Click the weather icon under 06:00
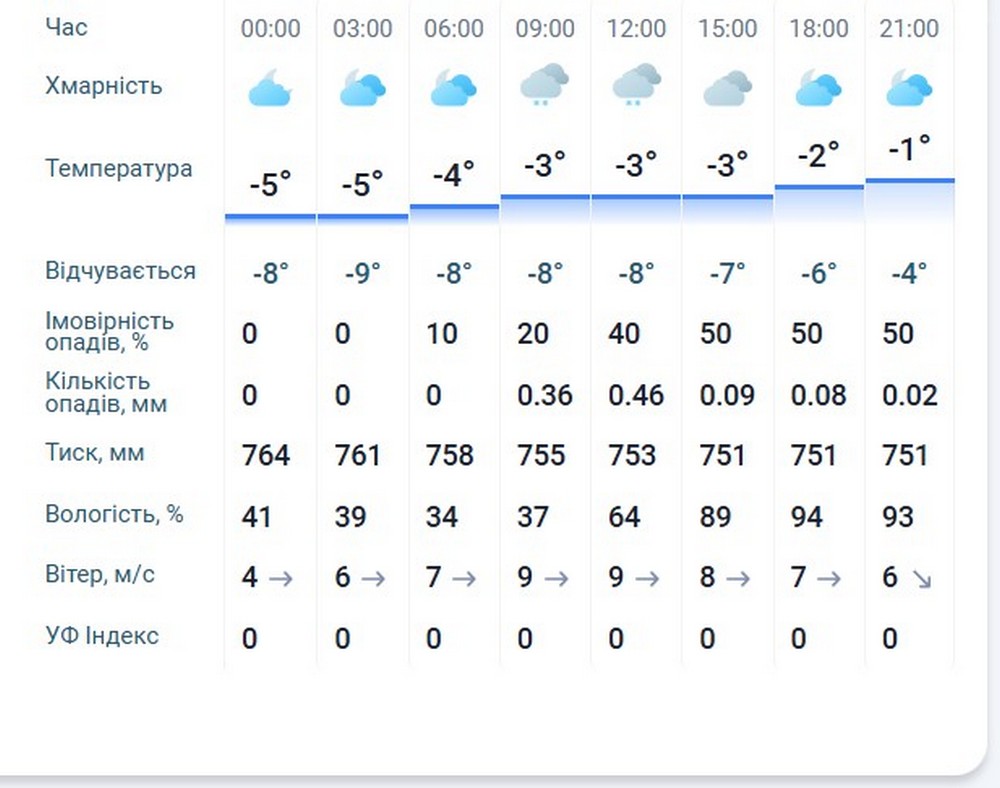Image resolution: width=1000 pixels, height=788 pixels. [x=453, y=88]
